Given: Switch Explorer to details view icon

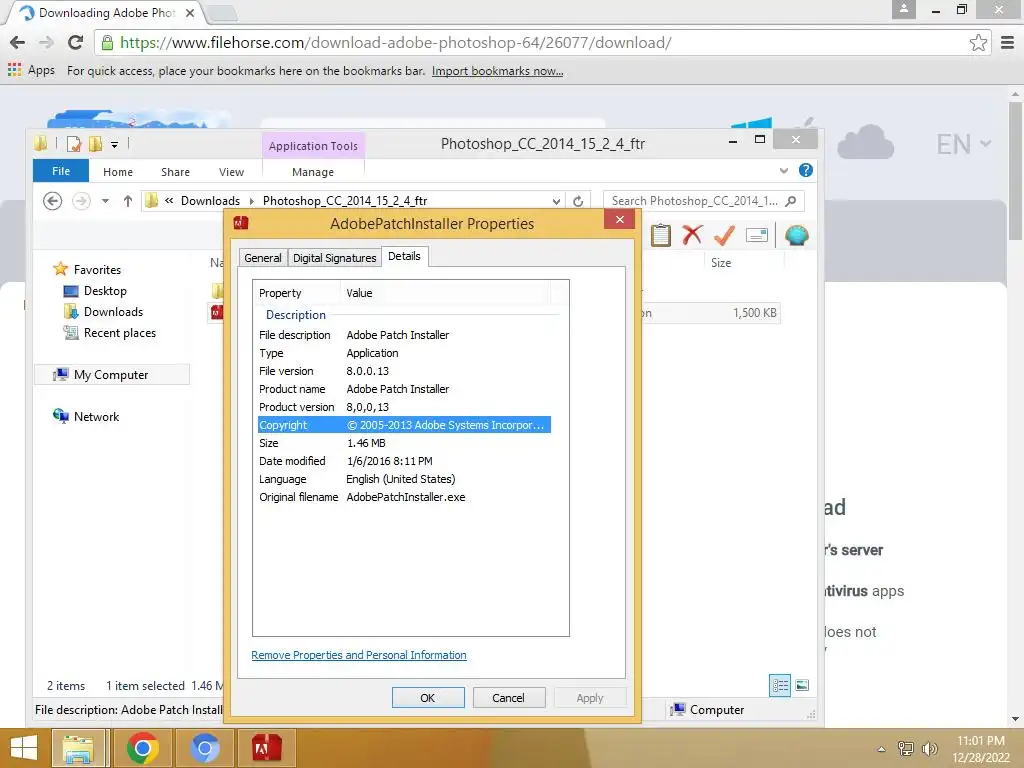Looking at the screenshot, I should 780,685.
